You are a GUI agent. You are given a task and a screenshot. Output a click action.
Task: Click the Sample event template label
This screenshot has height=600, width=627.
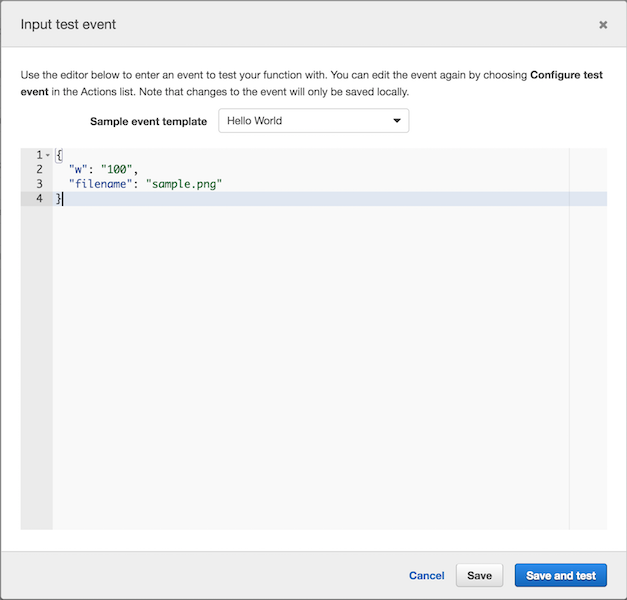(x=148, y=121)
